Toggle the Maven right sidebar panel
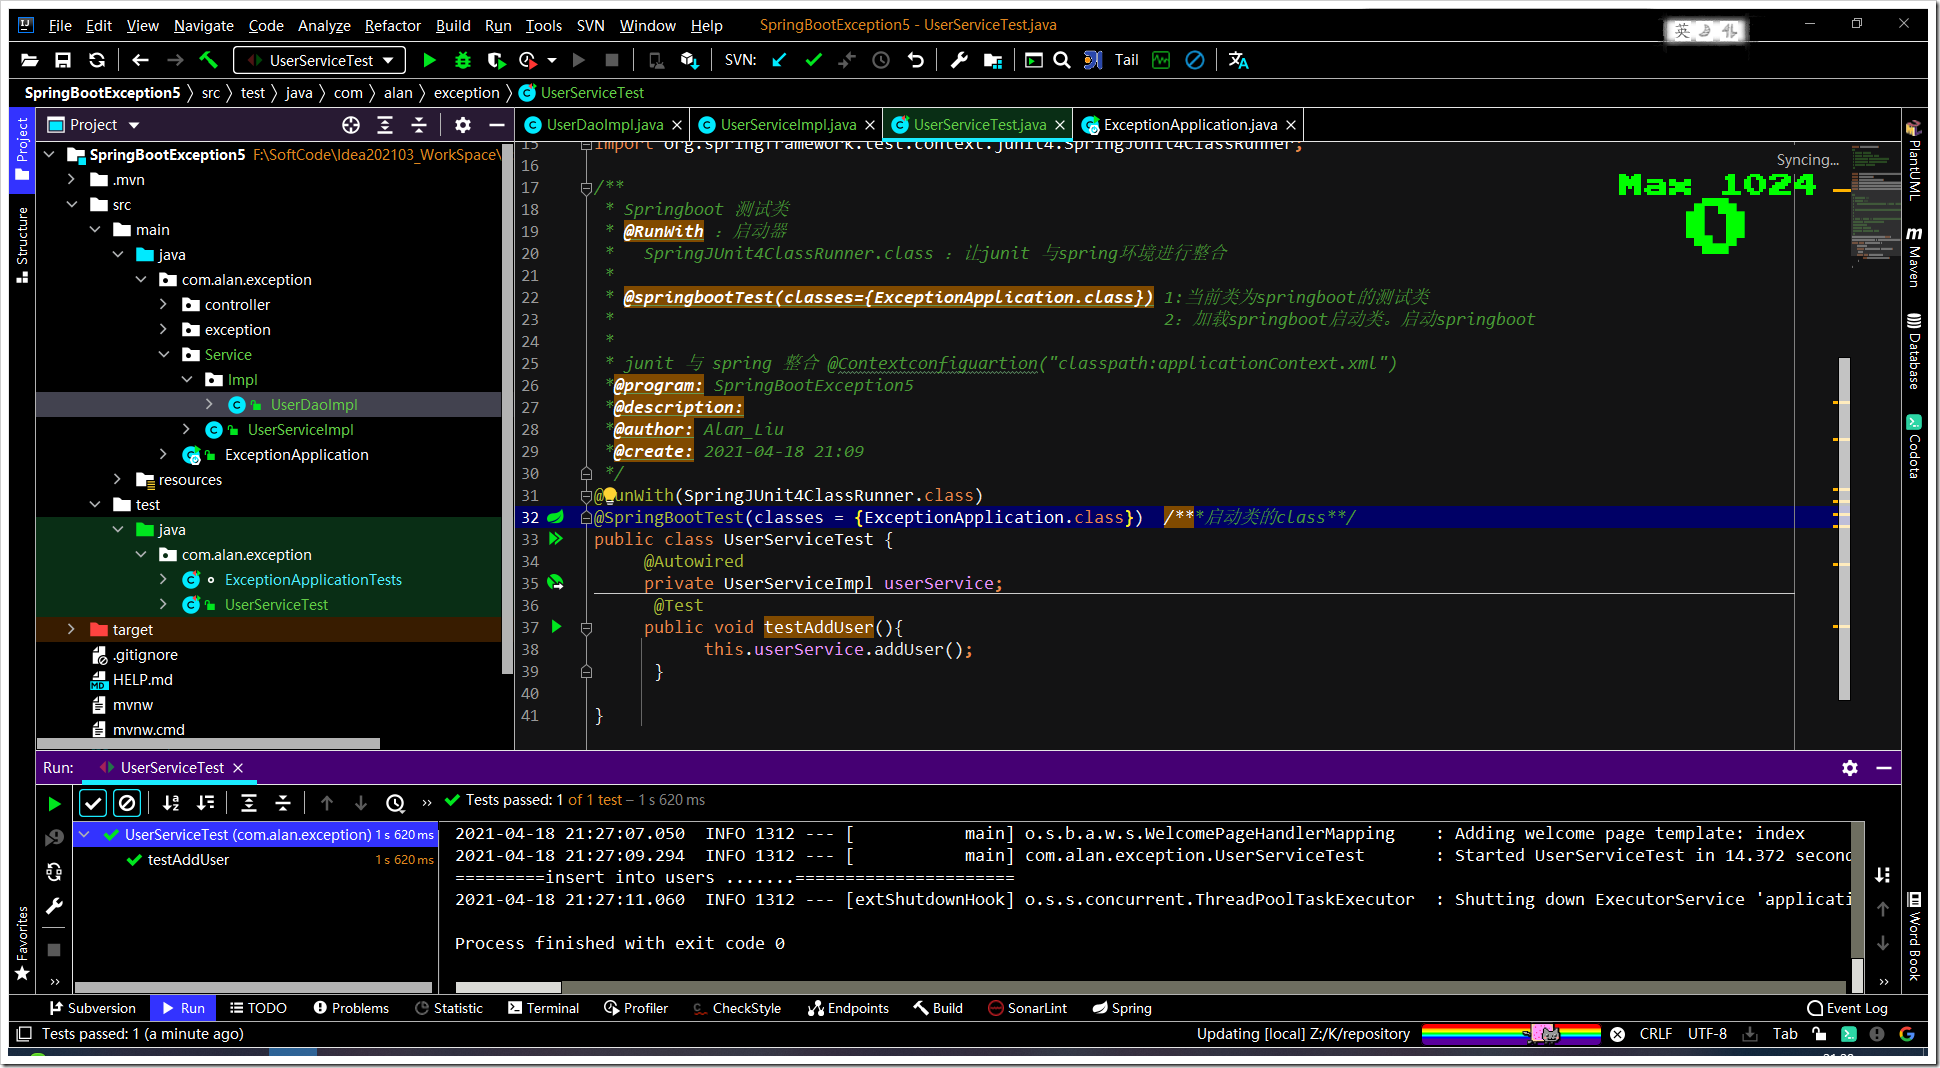Image resolution: width=1940 pixels, height=1068 pixels. click(1914, 258)
